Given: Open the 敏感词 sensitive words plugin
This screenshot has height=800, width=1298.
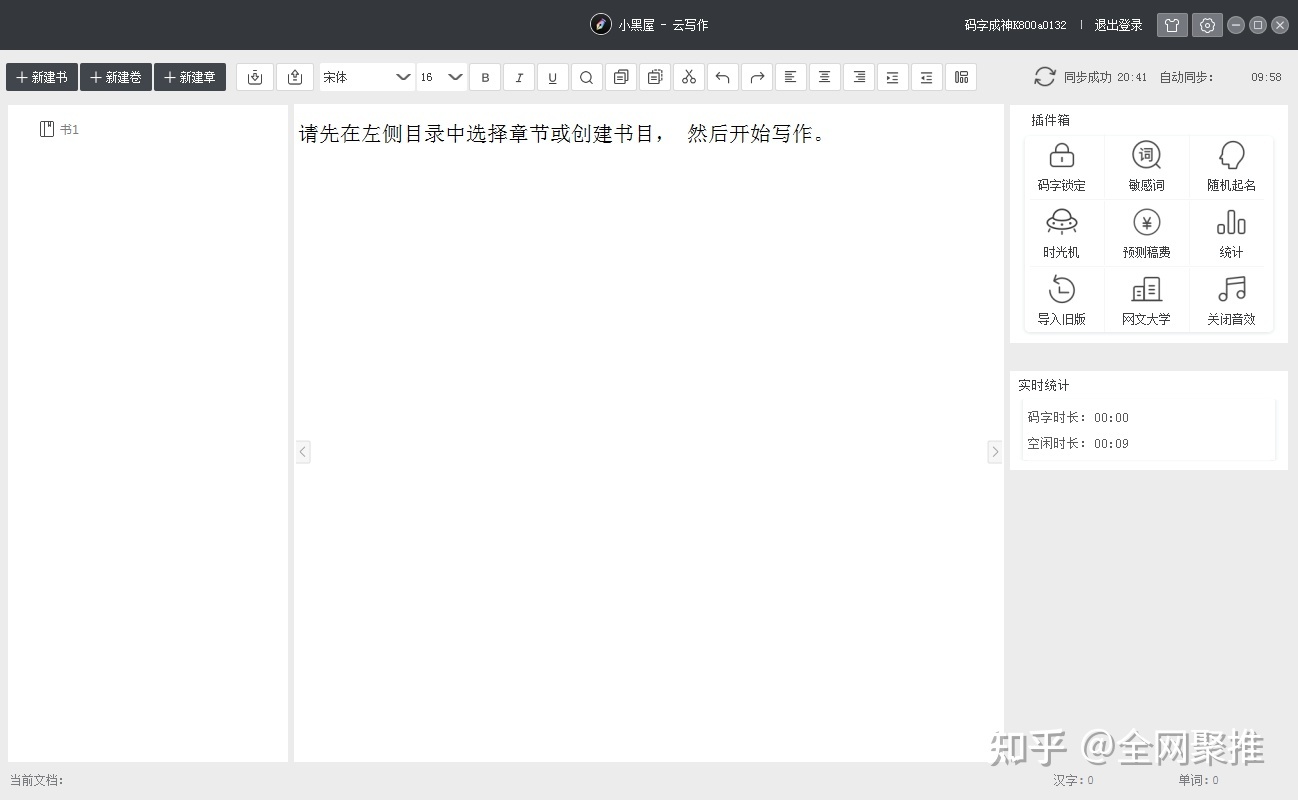Looking at the screenshot, I should [x=1146, y=167].
